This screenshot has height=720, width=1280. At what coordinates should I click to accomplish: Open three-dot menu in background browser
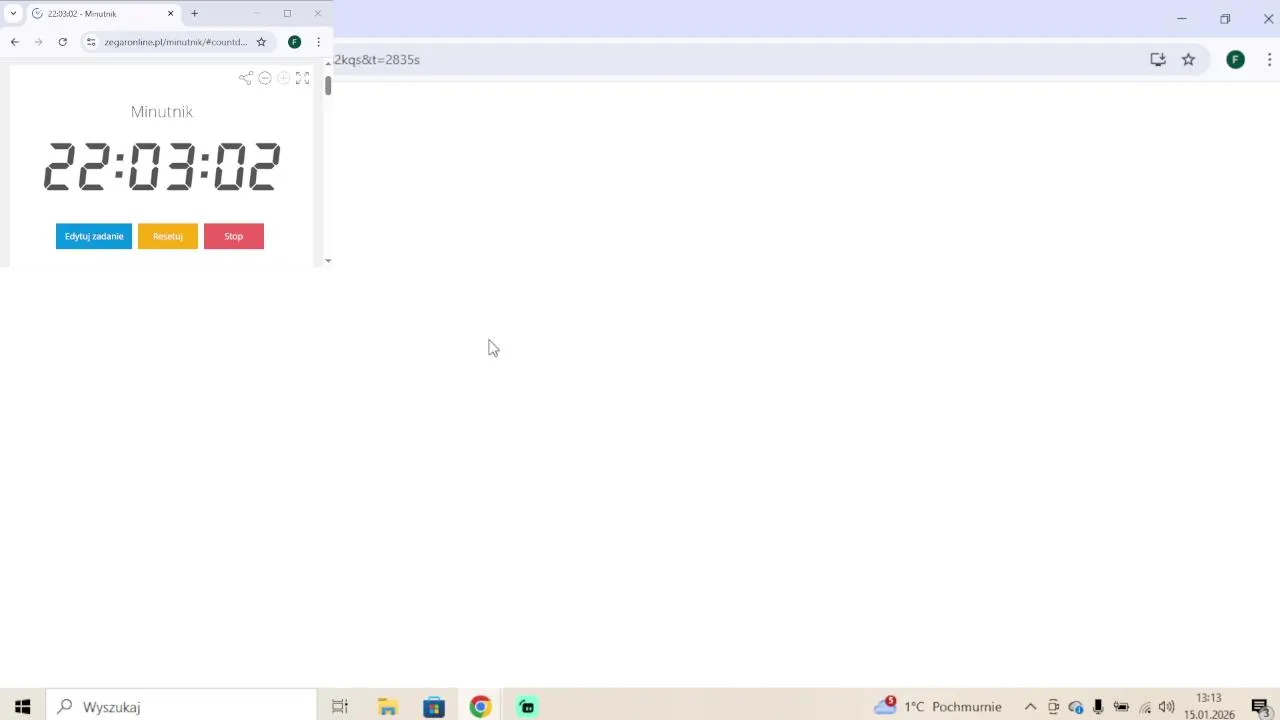(x=1270, y=60)
